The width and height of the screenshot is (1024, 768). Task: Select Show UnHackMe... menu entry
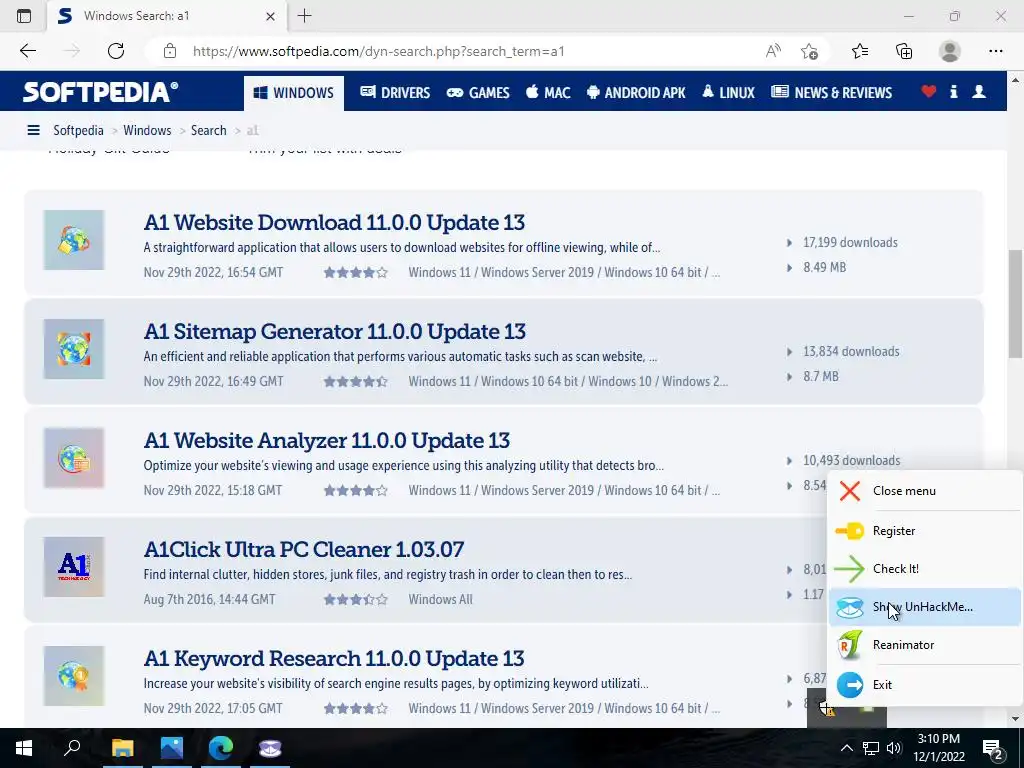pyautogui.click(x=925, y=607)
